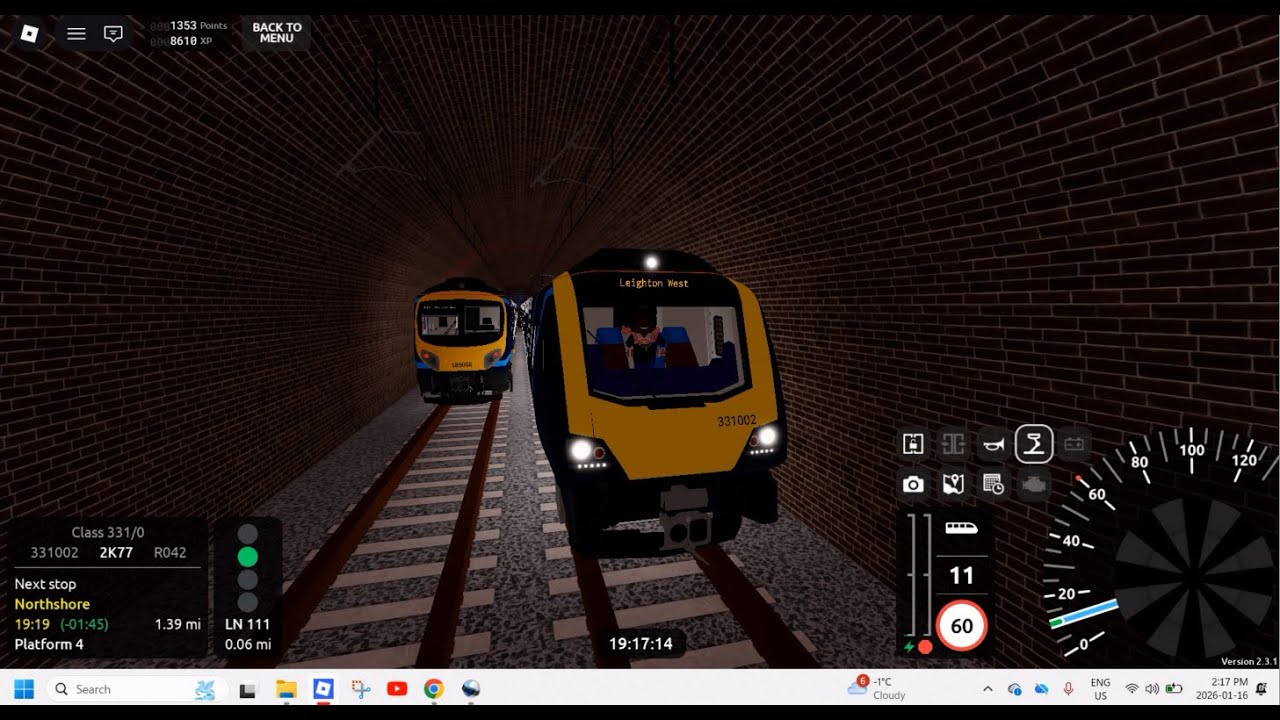Image resolution: width=1280 pixels, height=720 pixels.
Task: Open Snipping Tool from taskbar
Action: (x=360, y=689)
